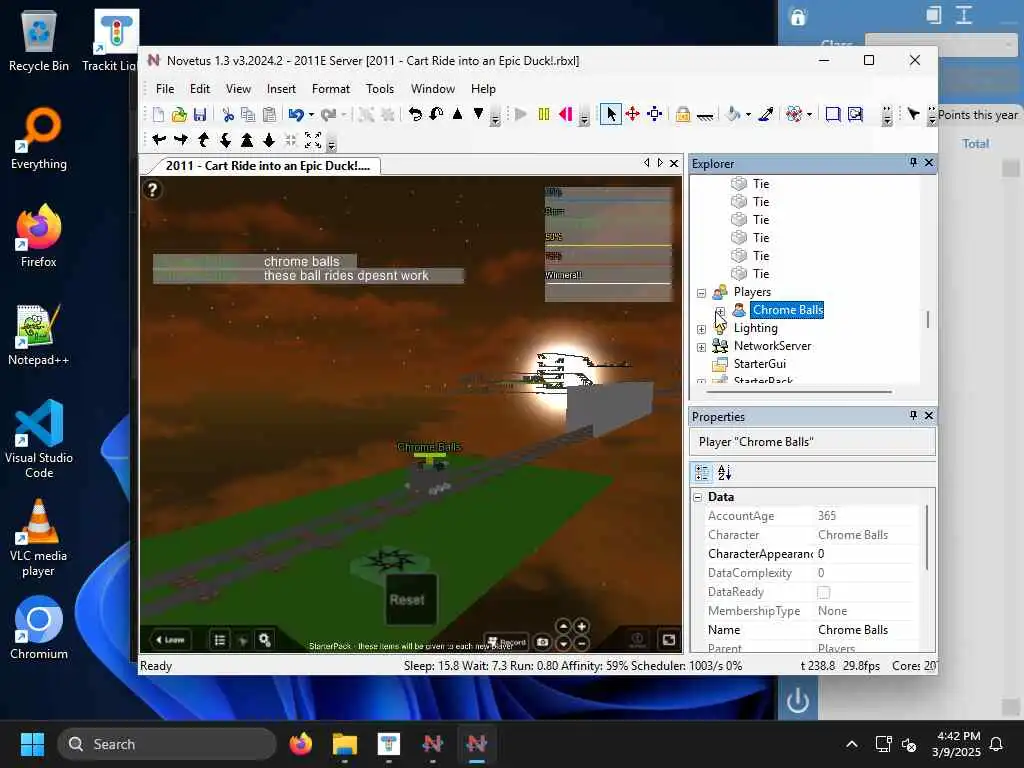1024x768 pixels.
Task: Open Windows Start menu
Action: tap(32, 744)
